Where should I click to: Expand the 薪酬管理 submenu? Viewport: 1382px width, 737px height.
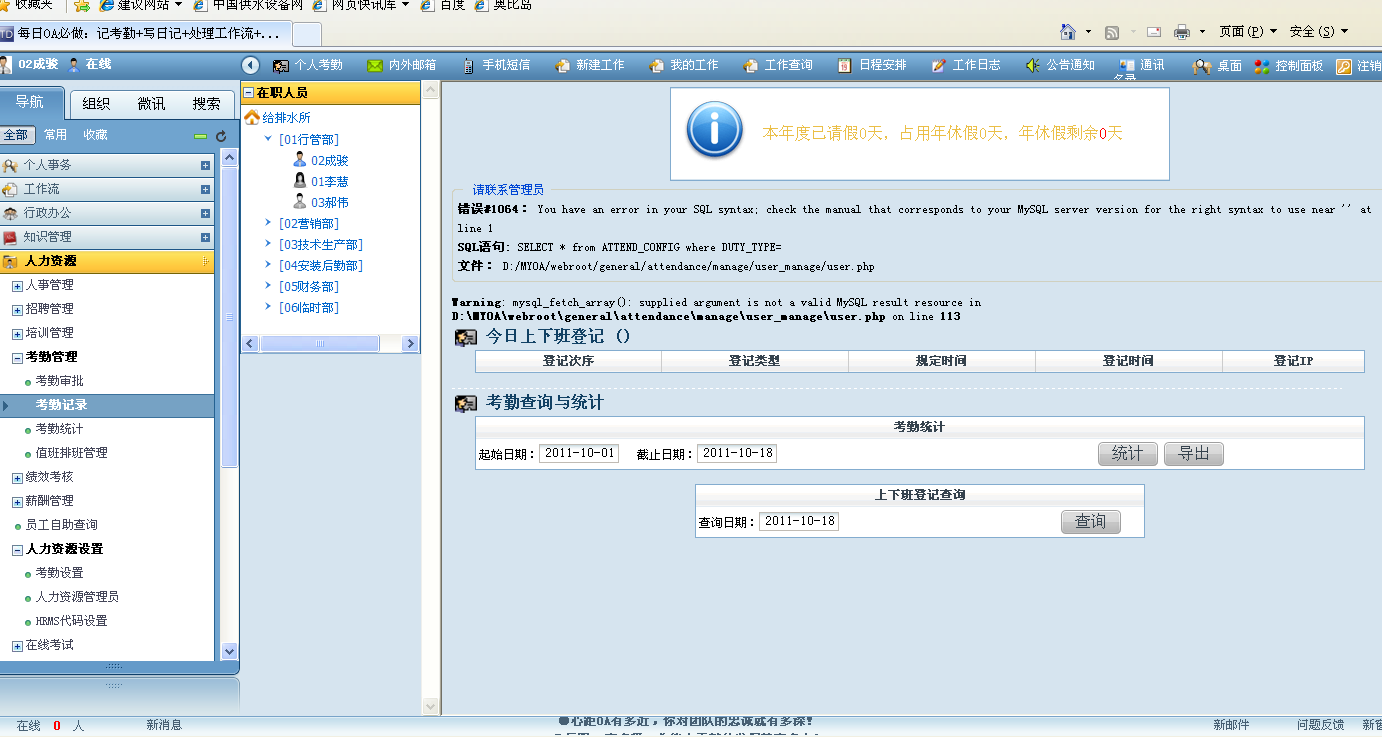click(17, 502)
